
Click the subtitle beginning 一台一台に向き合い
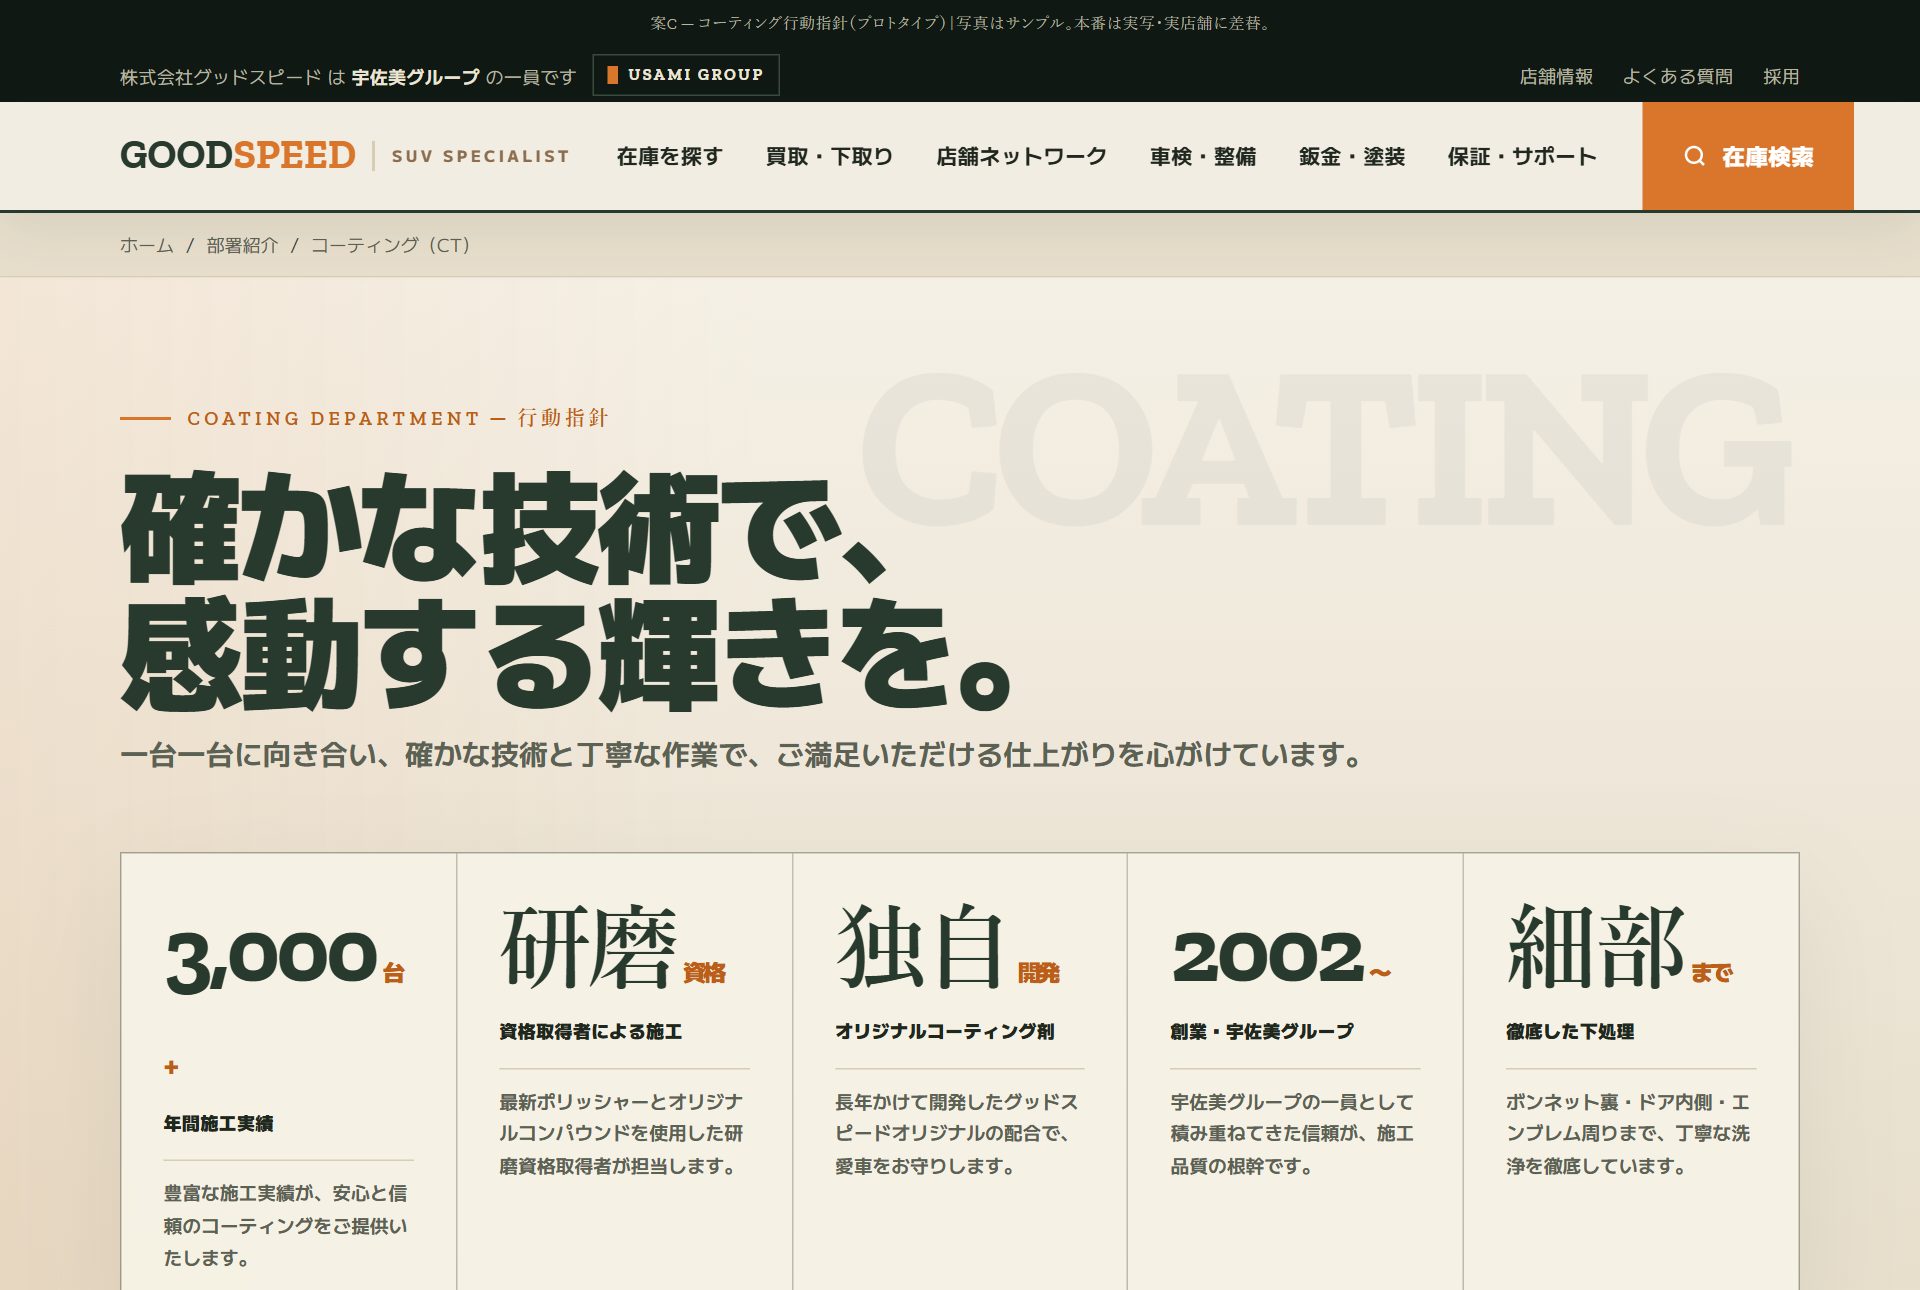pyautogui.click(x=741, y=754)
